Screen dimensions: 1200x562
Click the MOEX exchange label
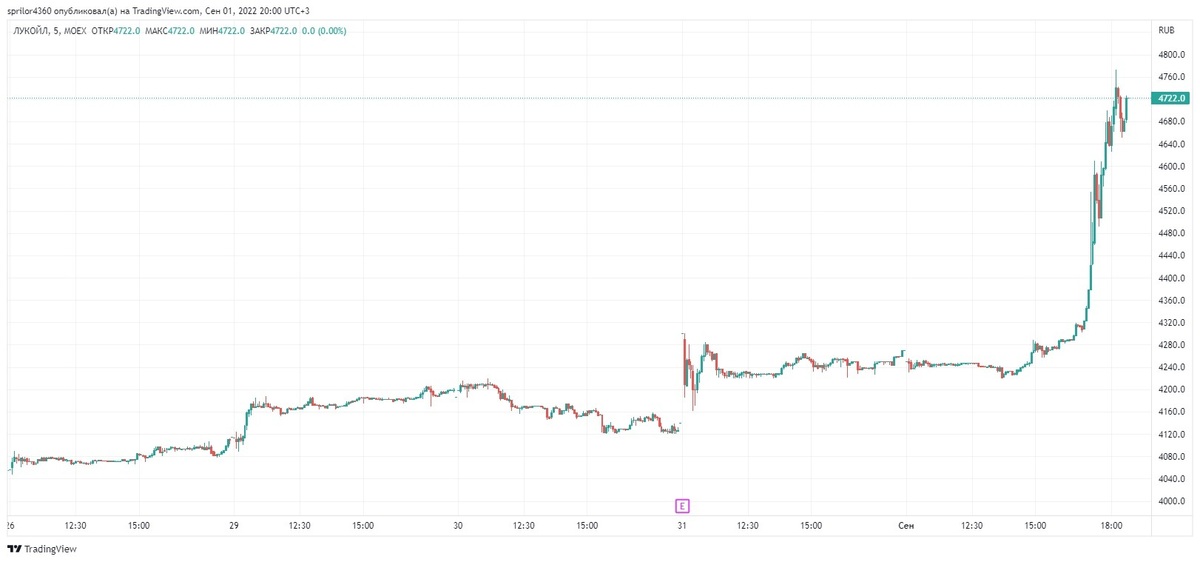[x=75, y=30]
